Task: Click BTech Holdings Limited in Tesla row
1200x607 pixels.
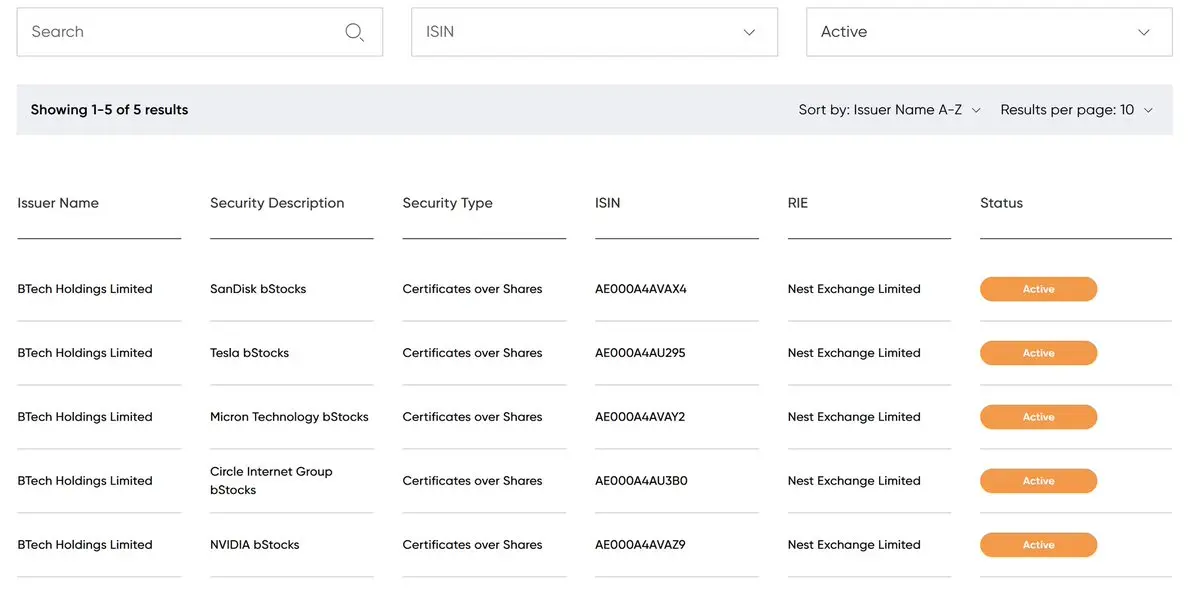Action: pyautogui.click(x=85, y=353)
